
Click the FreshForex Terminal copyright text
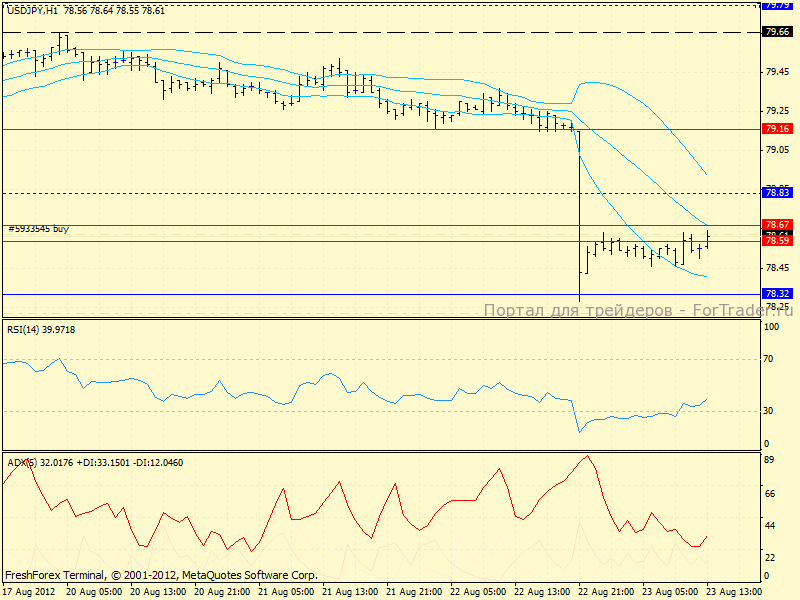(x=161, y=575)
